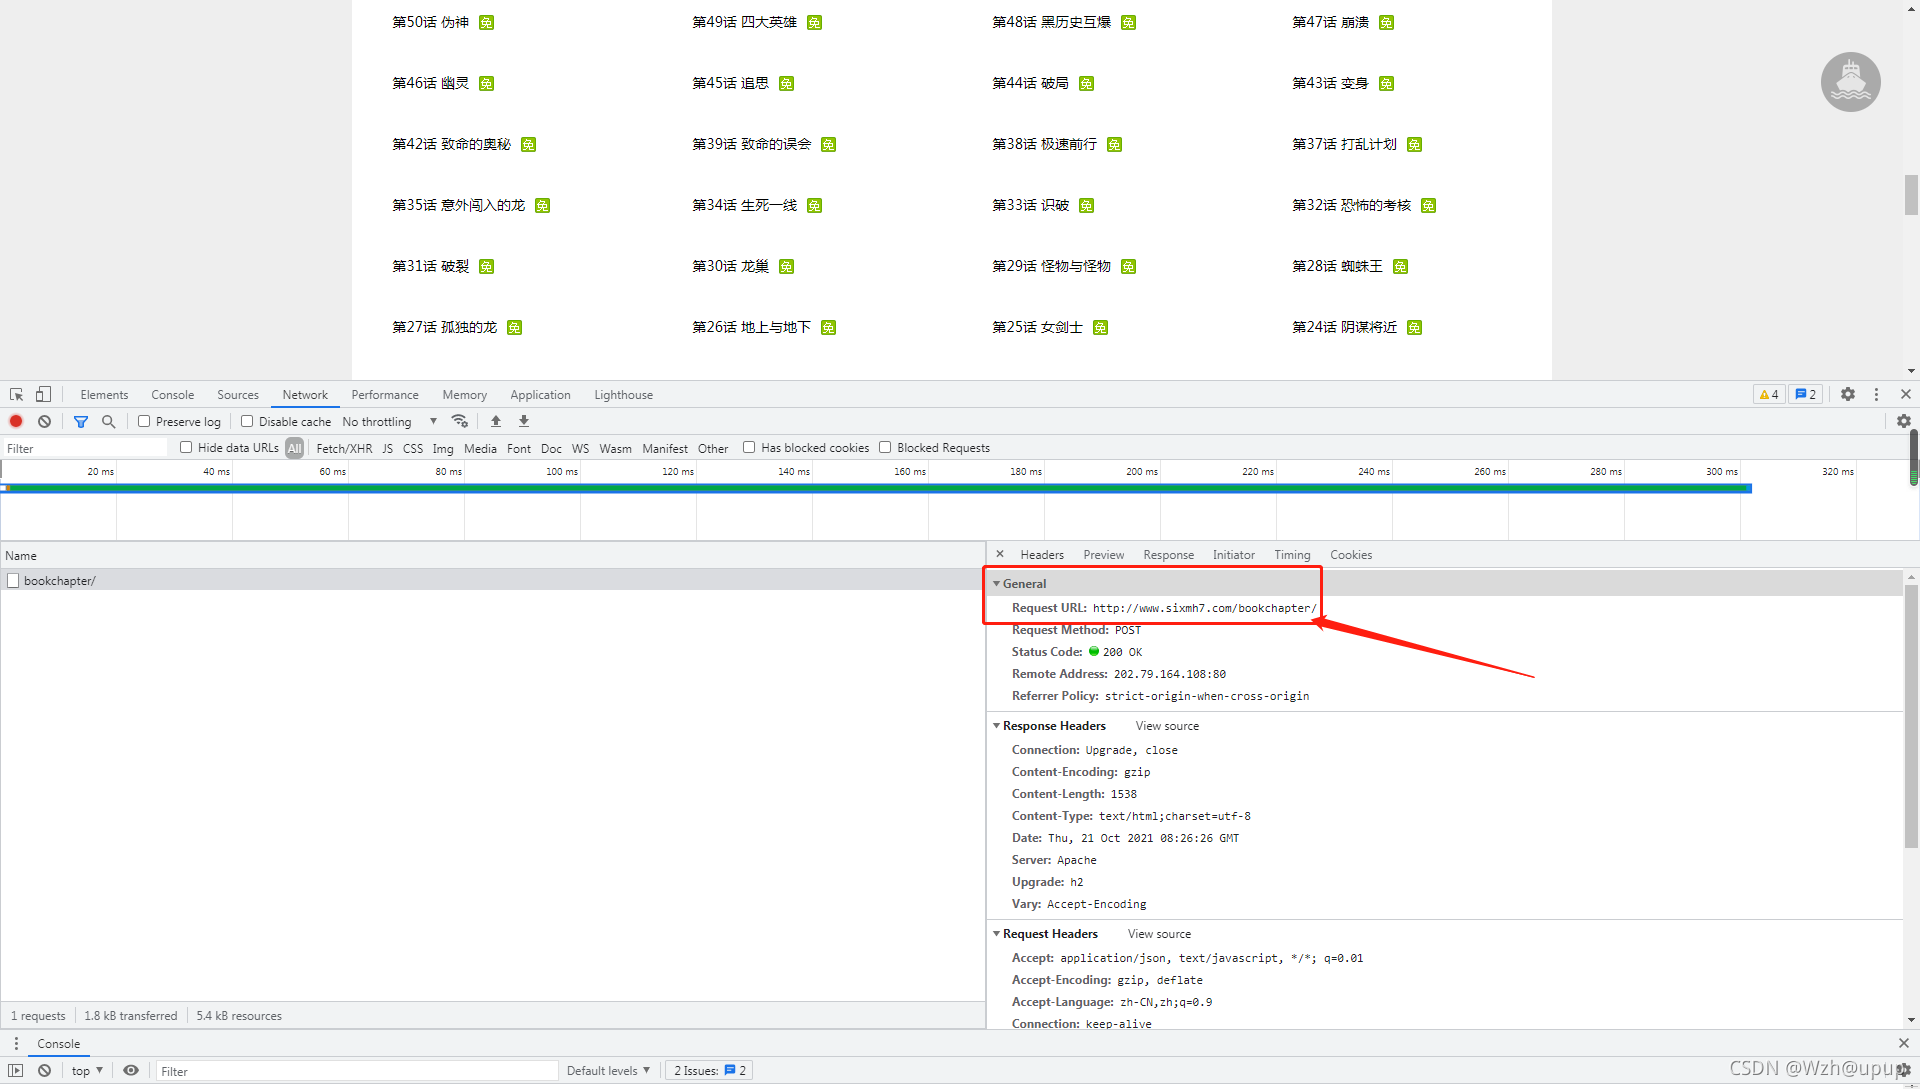1920x1089 pixels.
Task: Click the export HAR download icon
Action: tap(524, 421)
